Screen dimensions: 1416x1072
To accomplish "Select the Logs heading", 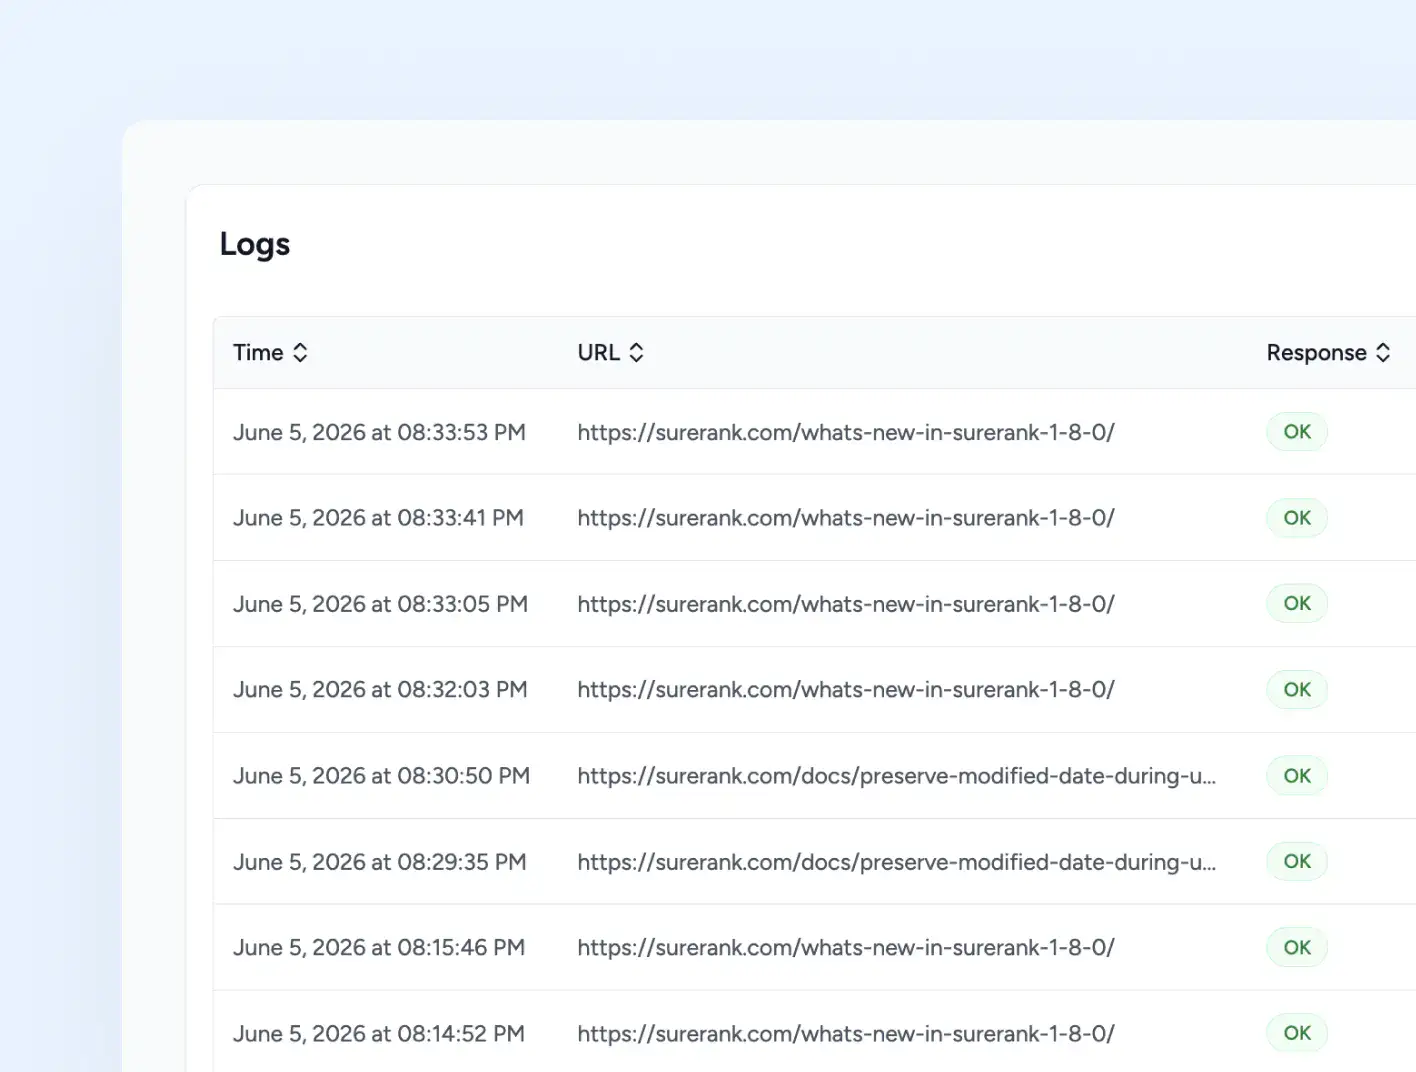I will point(255,244).
